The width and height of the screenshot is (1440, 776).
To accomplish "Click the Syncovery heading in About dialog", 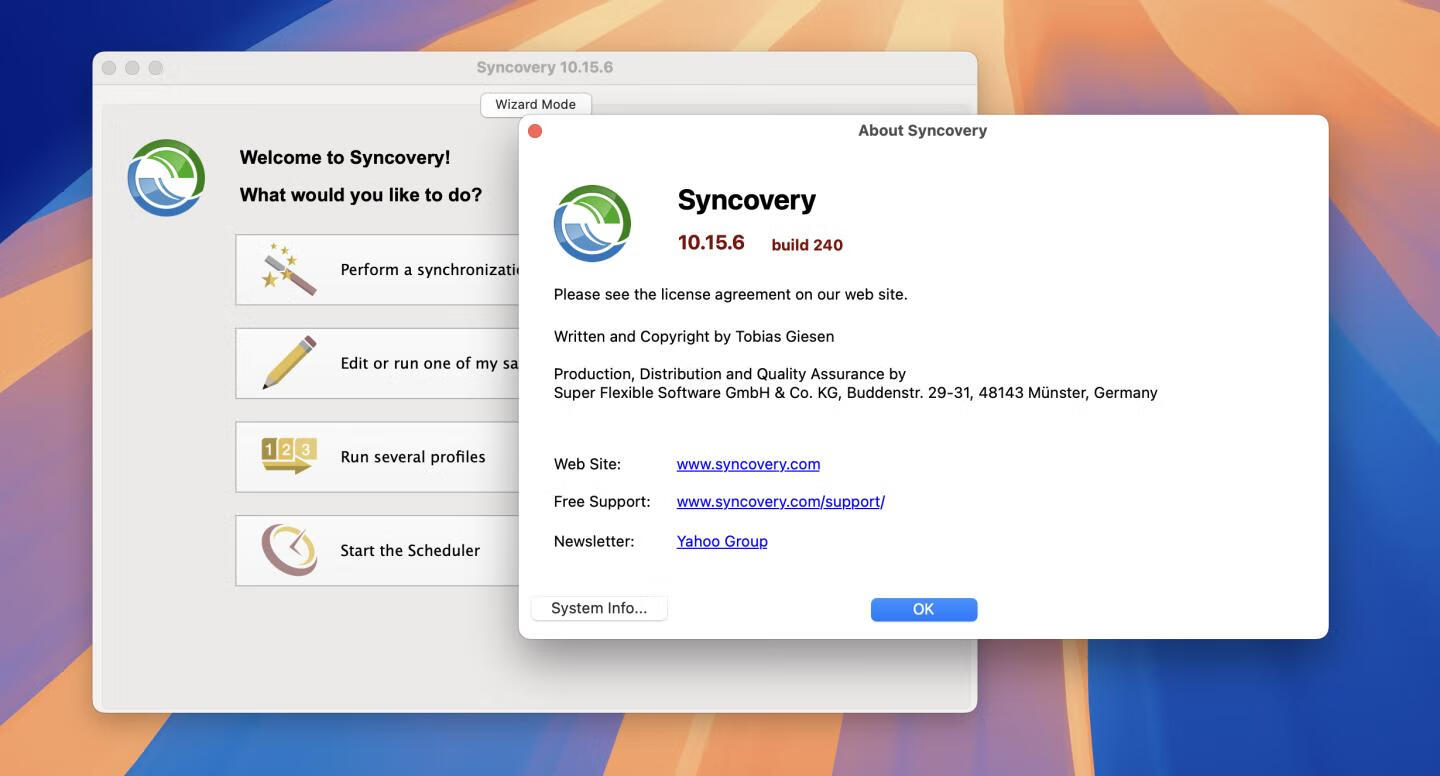I will pyautogui.click(x=747, y=200).
